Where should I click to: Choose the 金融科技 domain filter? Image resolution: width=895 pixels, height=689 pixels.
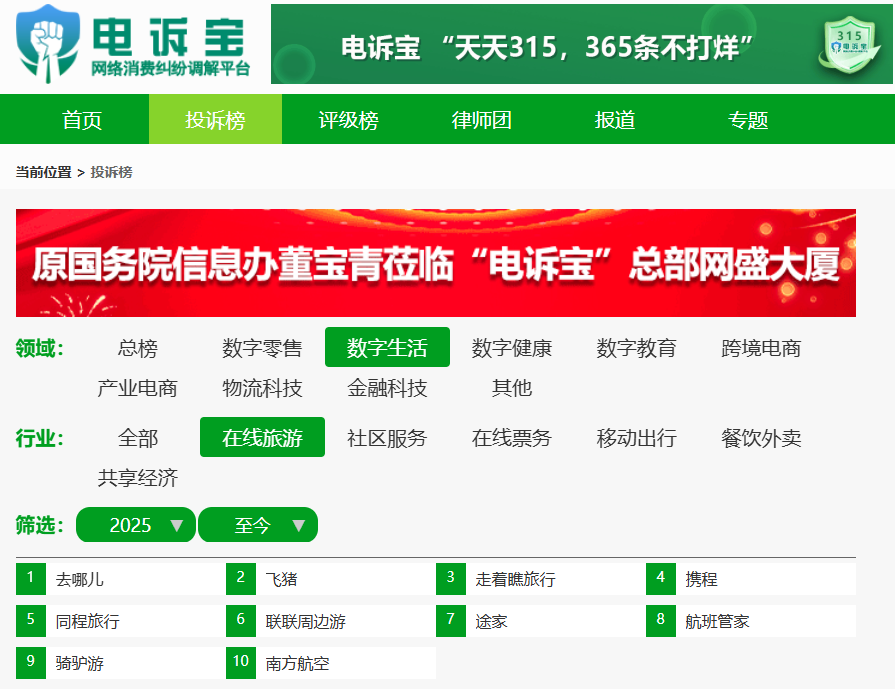387,388
